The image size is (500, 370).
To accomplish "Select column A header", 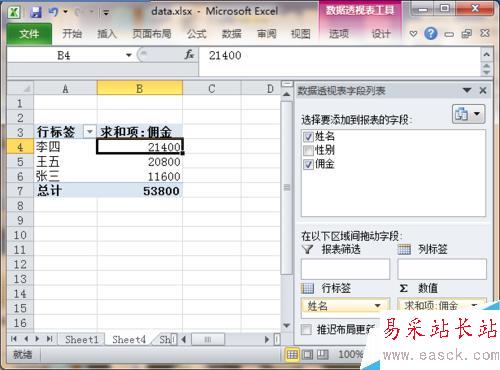I will click(x=65, y=89).
